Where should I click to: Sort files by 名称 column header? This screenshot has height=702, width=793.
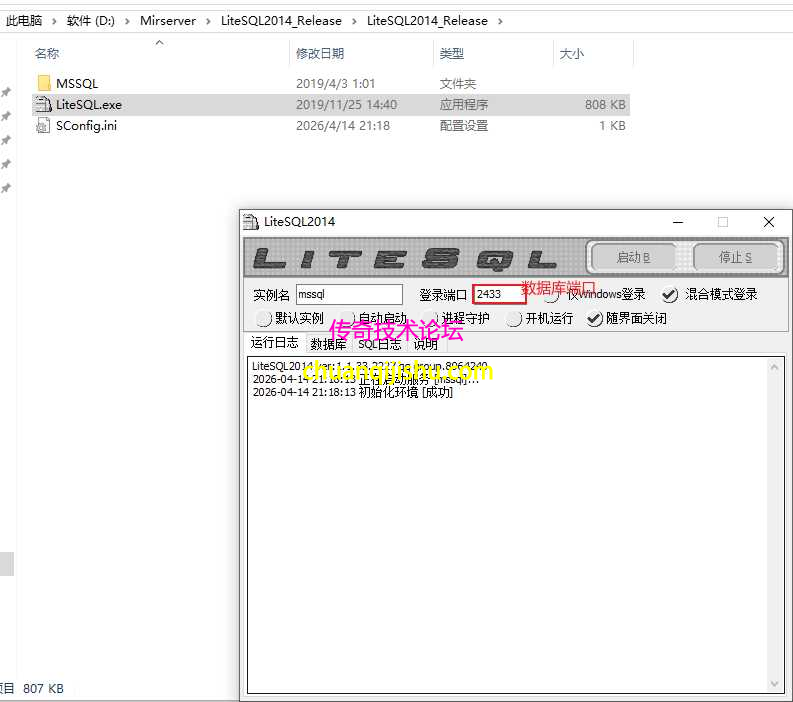[47, 54]
